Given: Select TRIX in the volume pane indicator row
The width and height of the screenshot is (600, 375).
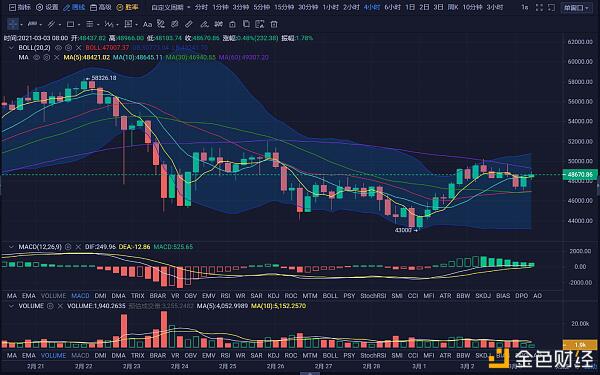Looking at the screenshot, I should coord(138,355).
